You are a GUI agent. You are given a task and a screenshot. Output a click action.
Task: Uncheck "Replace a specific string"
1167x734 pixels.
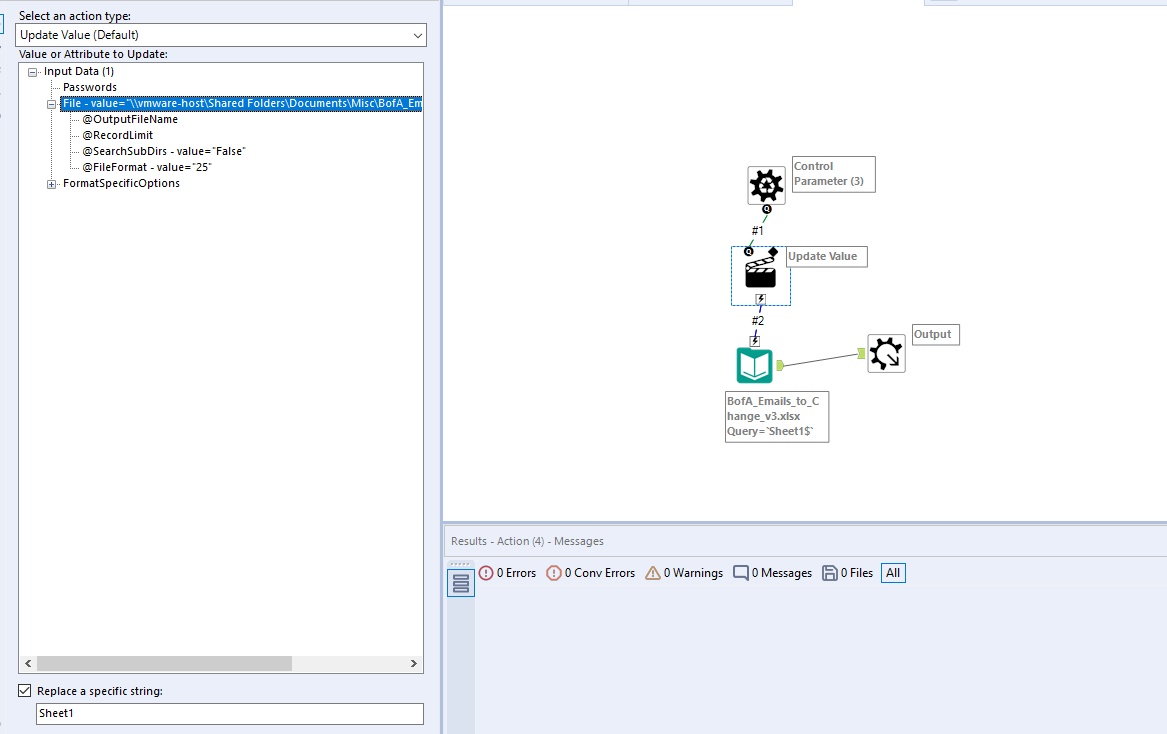pos(23,691)
